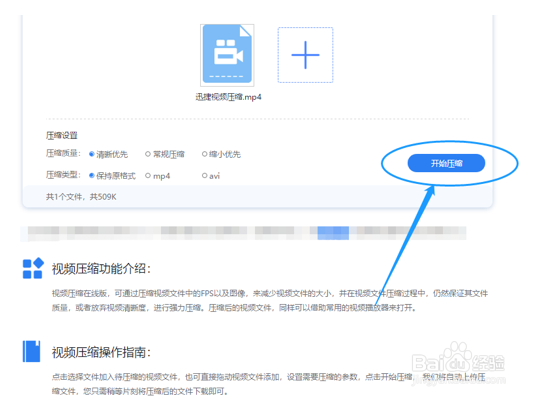Click the highlighted blue item in blurred bar
The image size is (537, 399).
pos(333,233)
